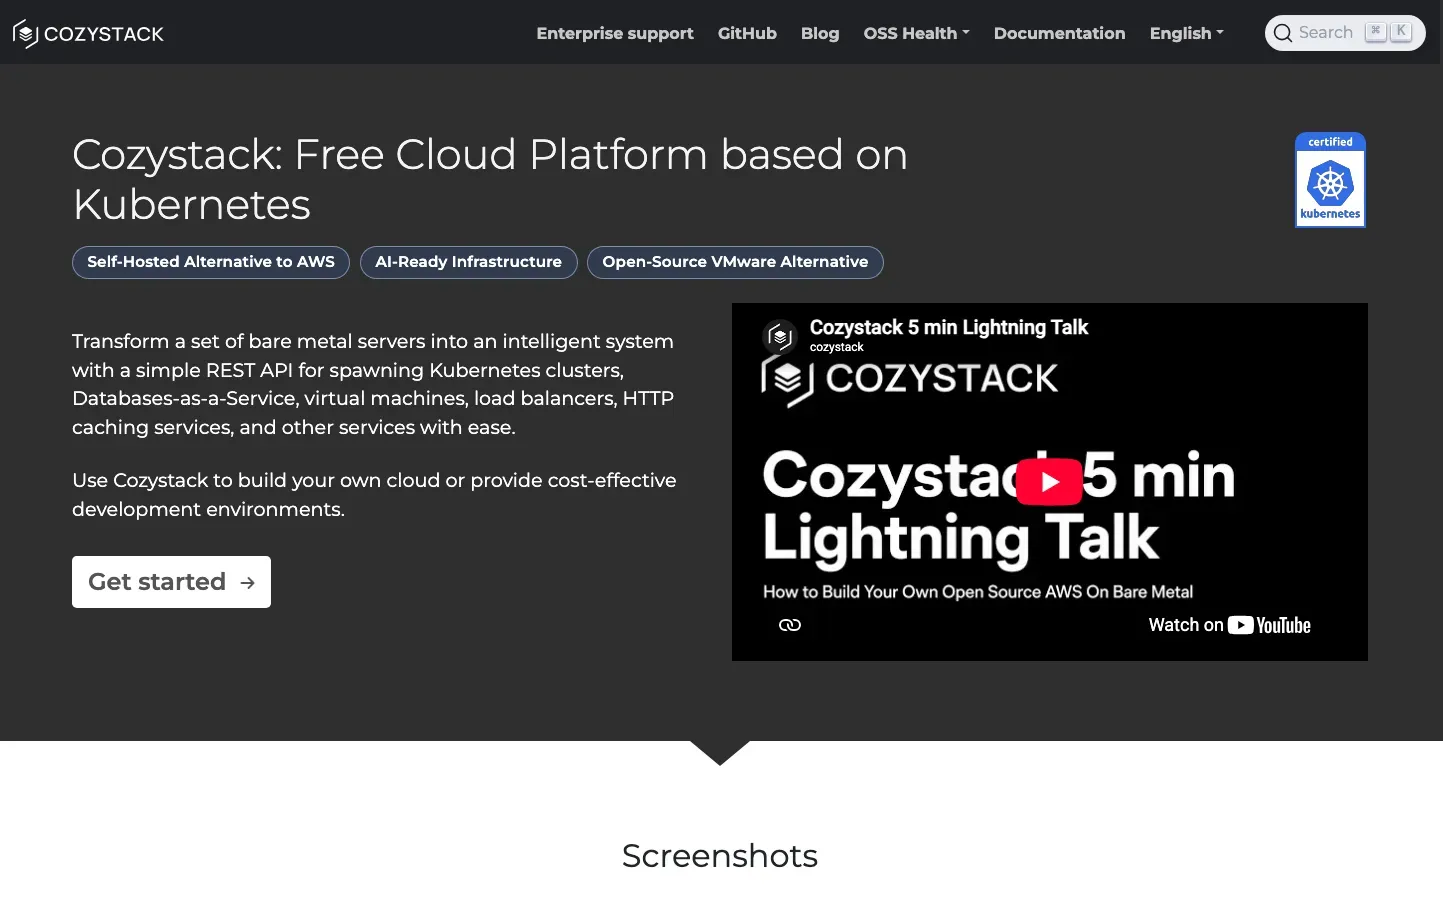Image resolution: width=1443 pixels, height=900 pixels.
Task: Open the Enterprise support page
Action: click(614, 33)
